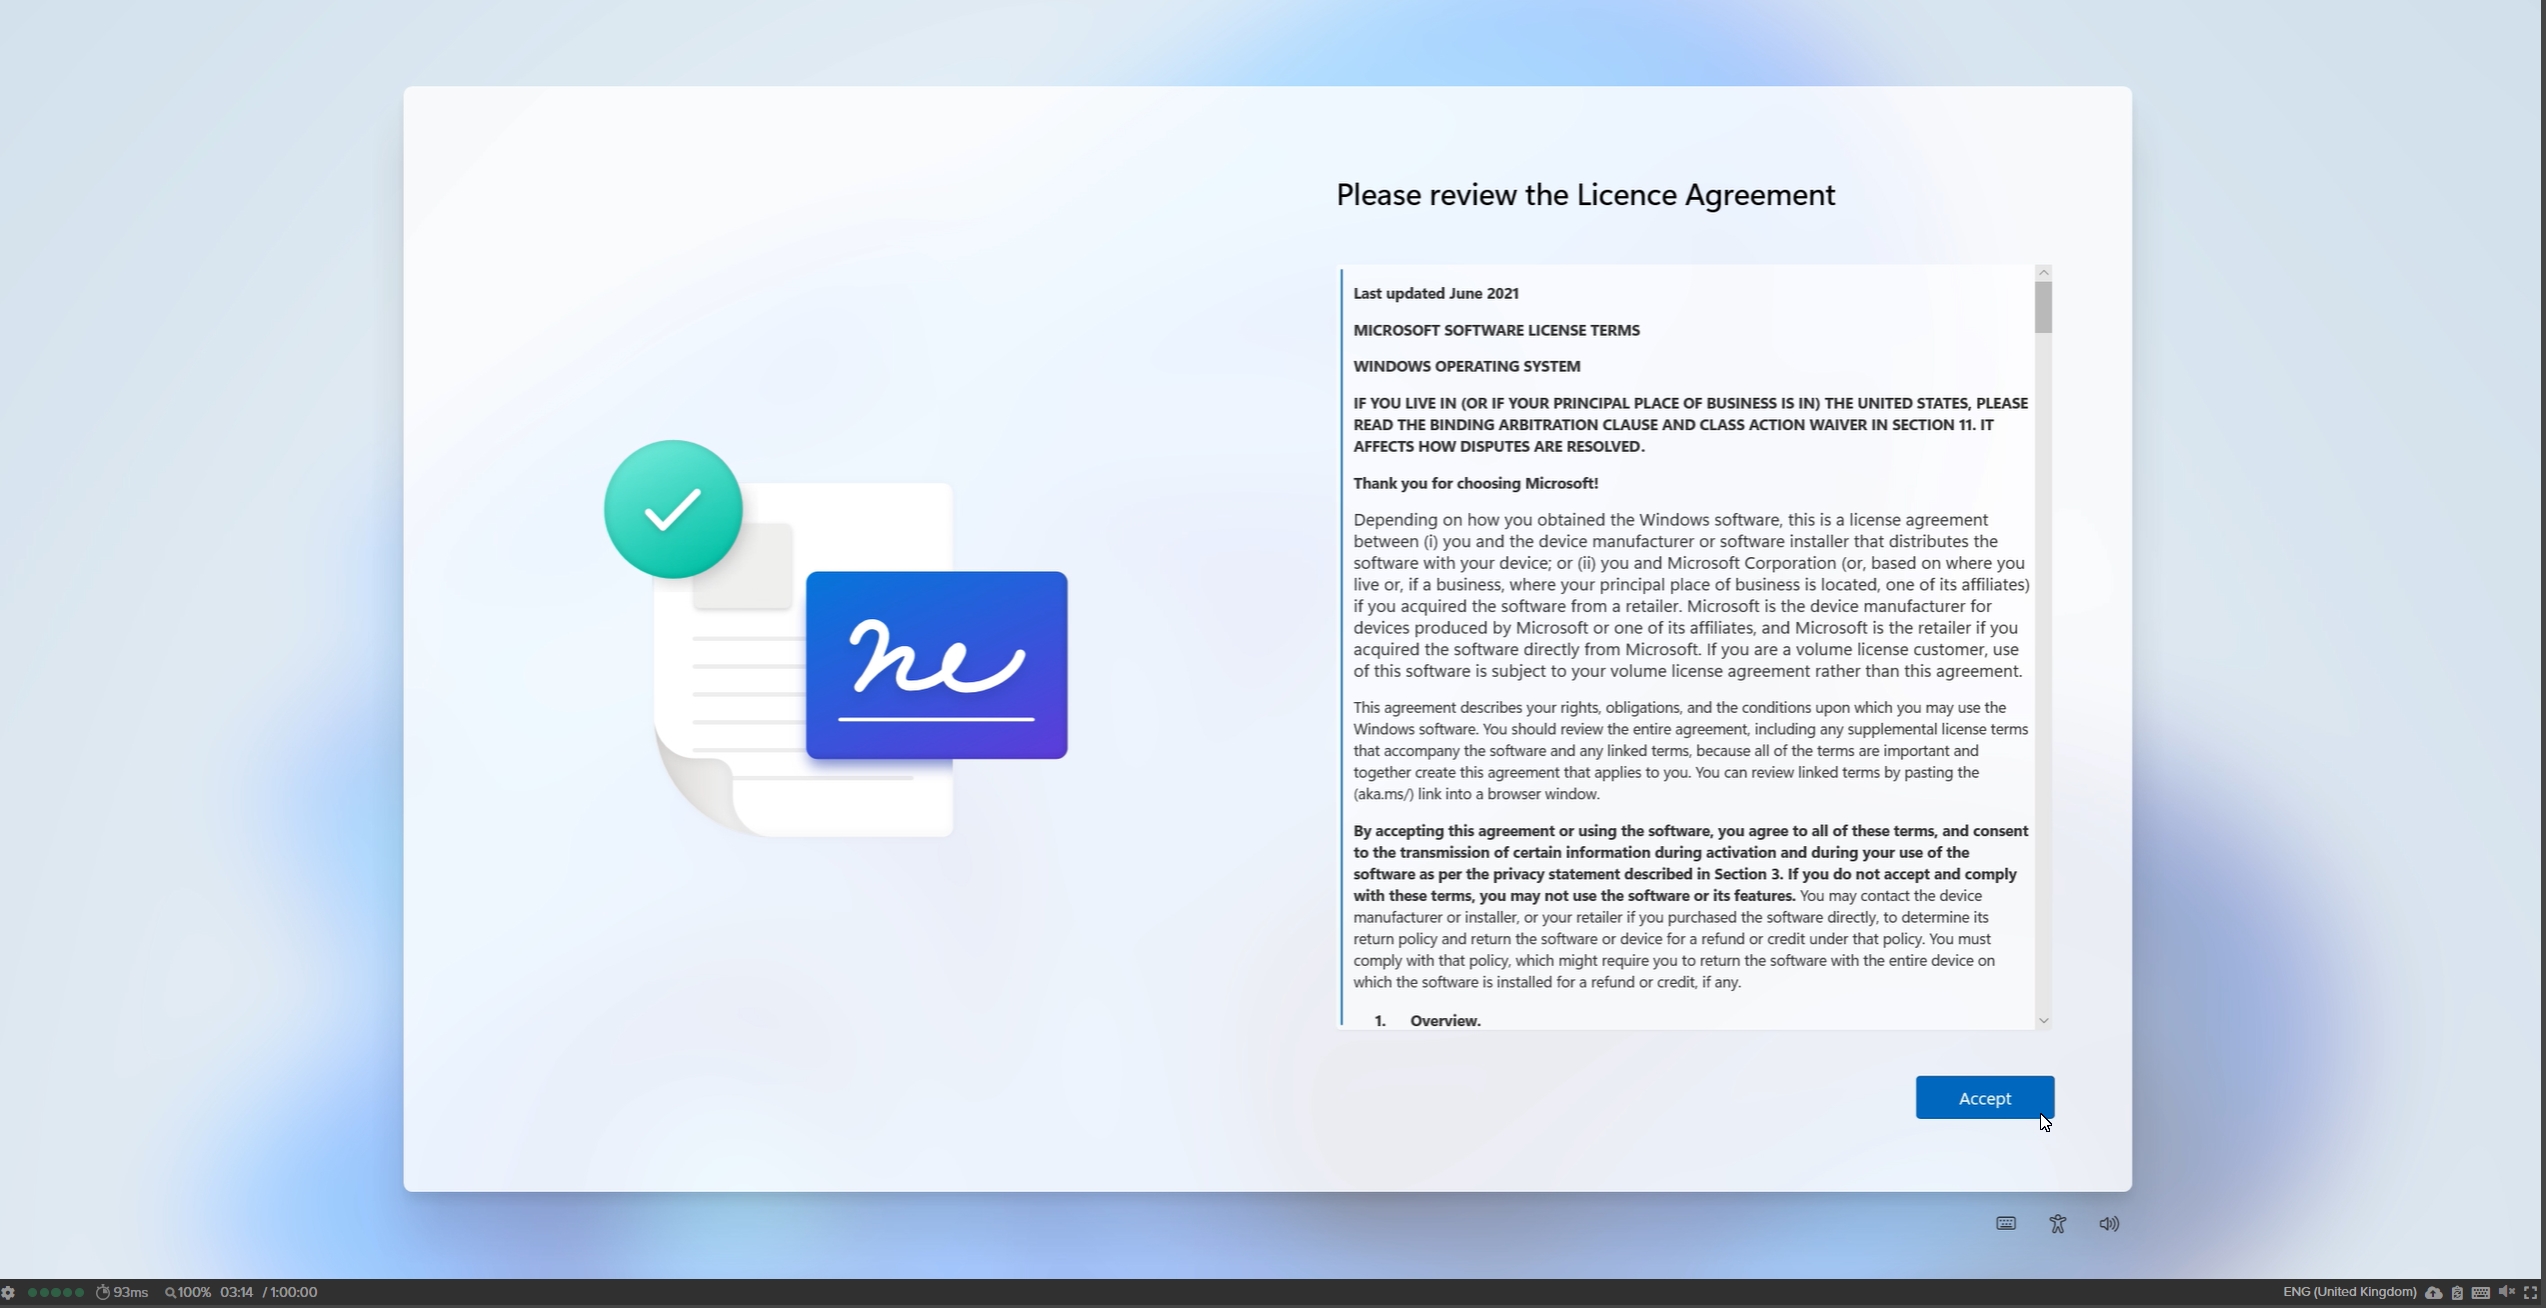Click the status bar keyboard icon
The height and width of the screenshot is (1308, 2546).
coord(2481,1292)
